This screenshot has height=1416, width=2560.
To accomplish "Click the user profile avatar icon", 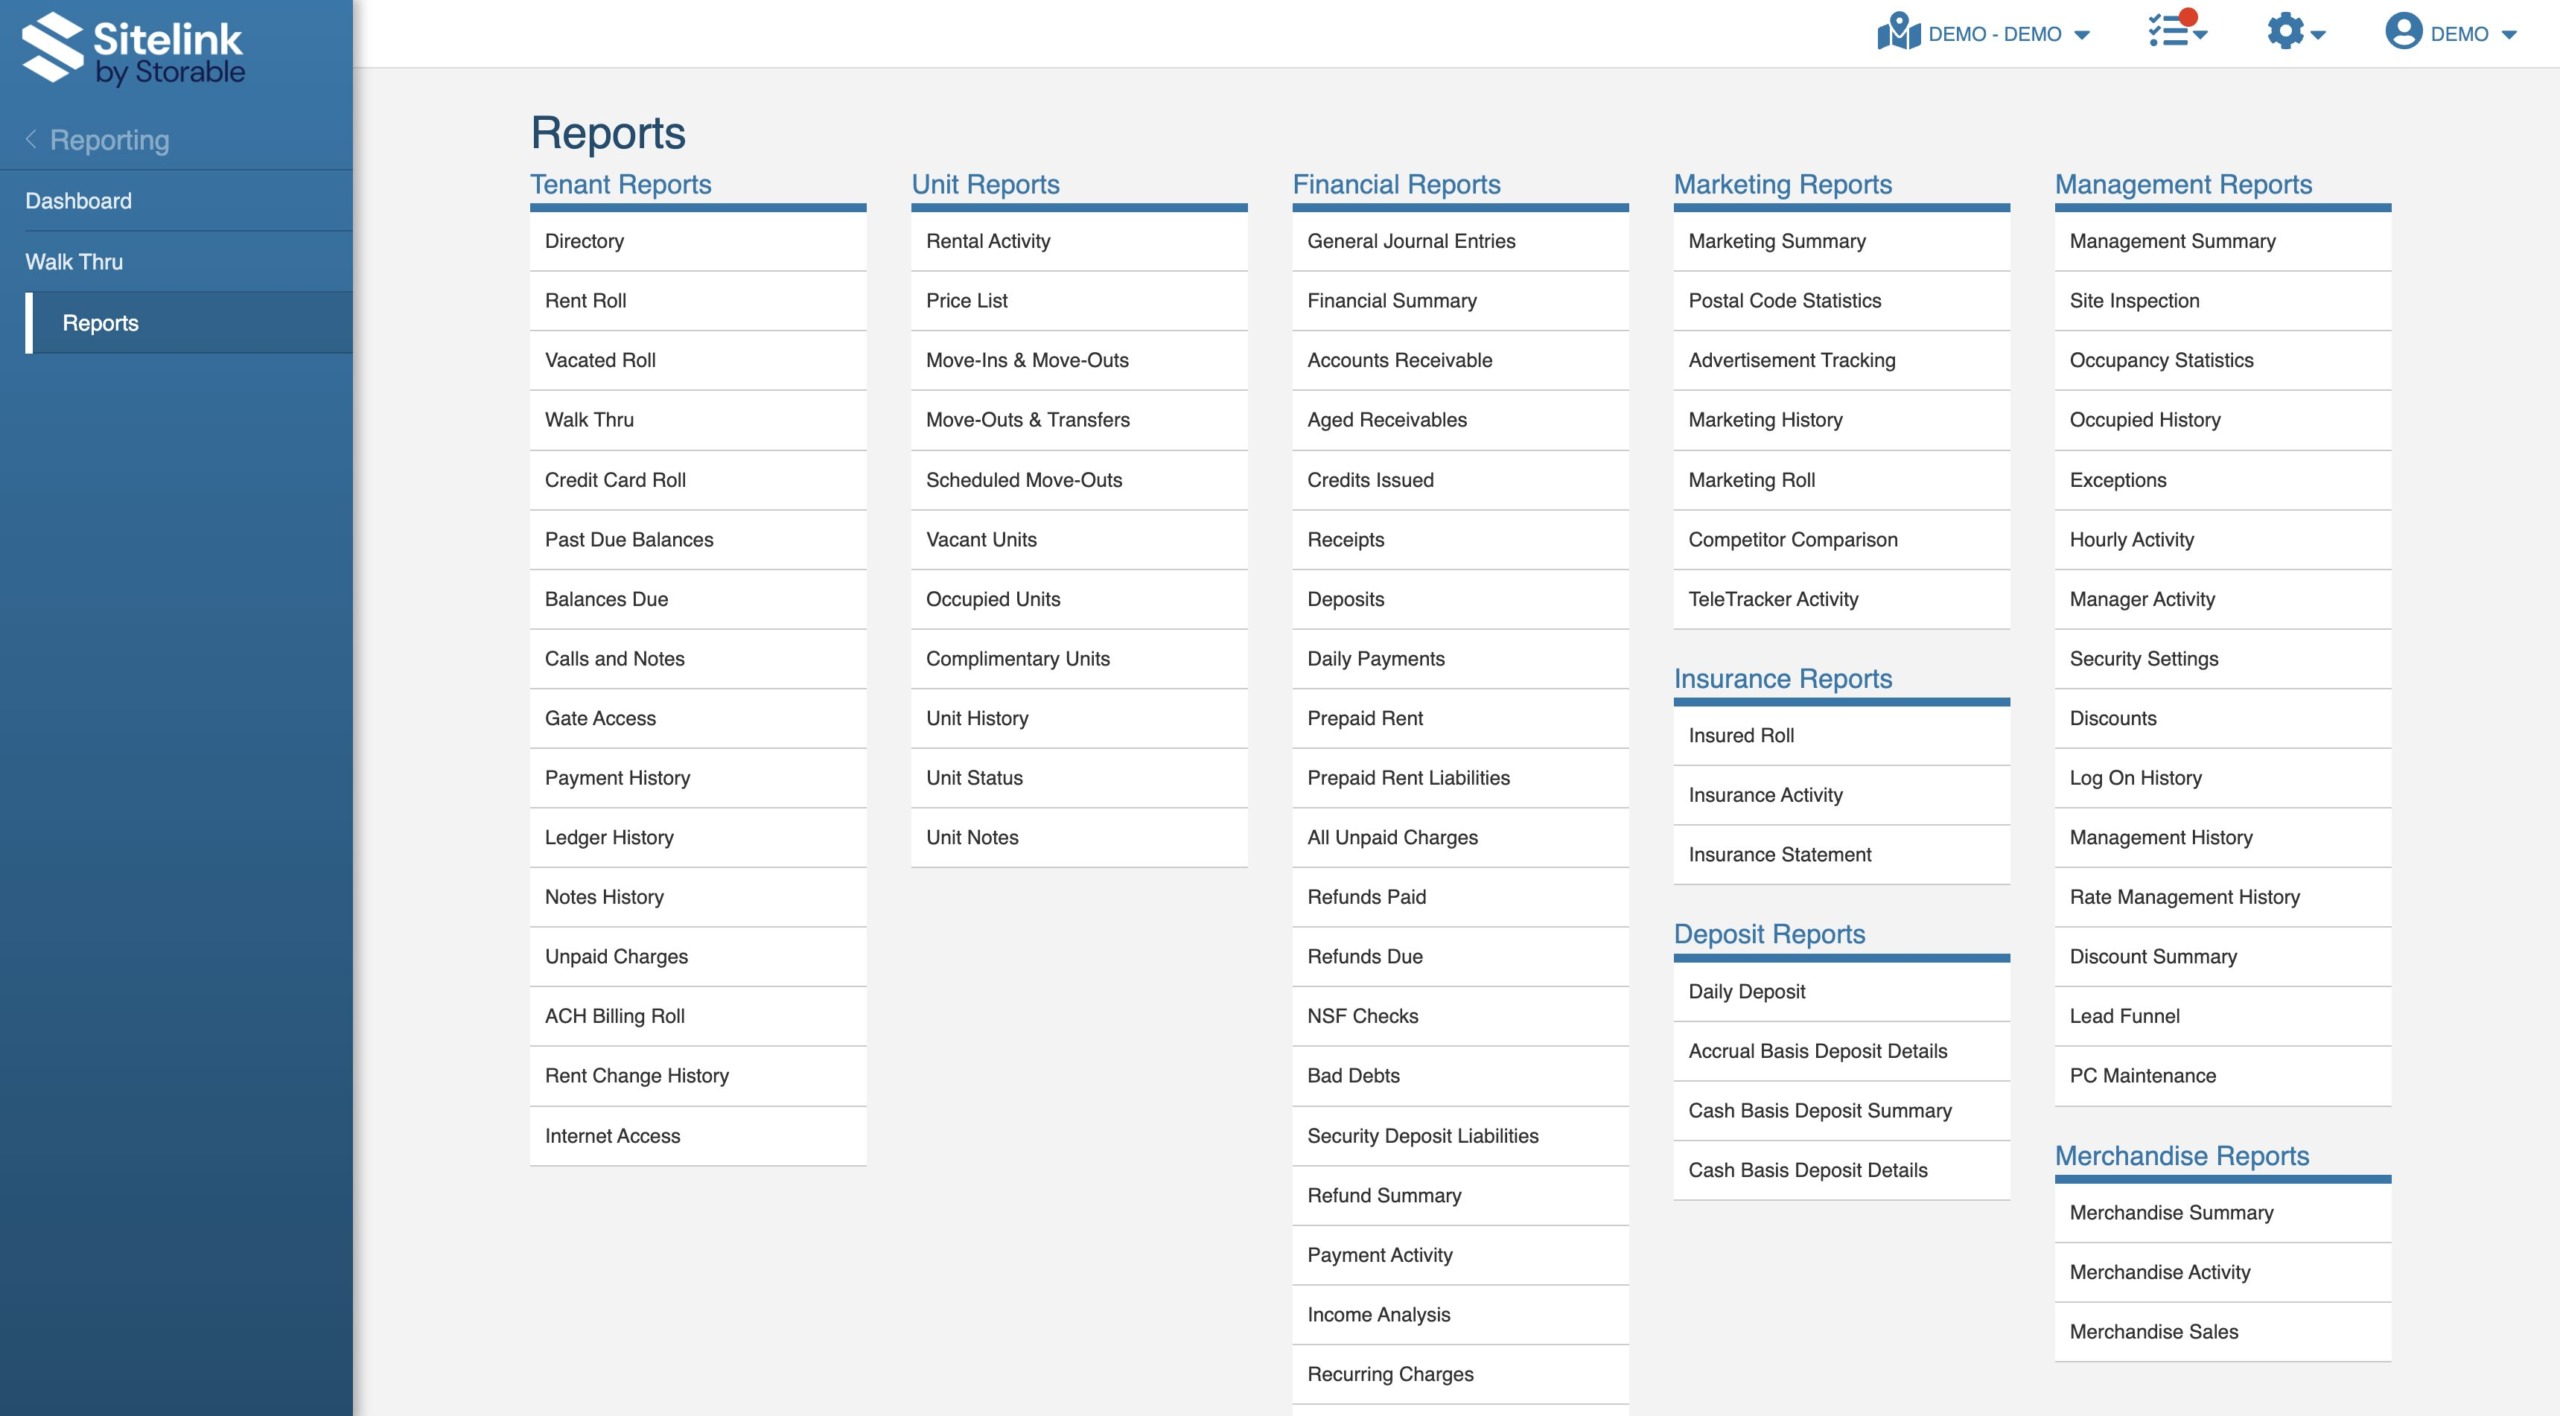I will 2403,31.
